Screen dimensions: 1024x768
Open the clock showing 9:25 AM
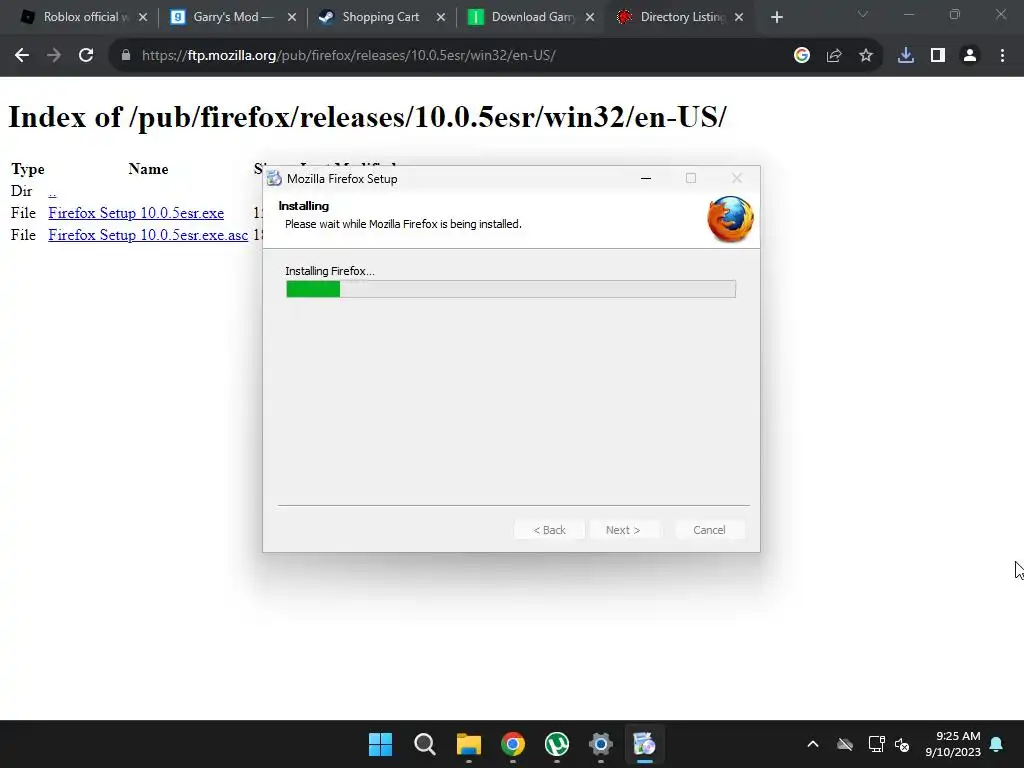[953, 744]
